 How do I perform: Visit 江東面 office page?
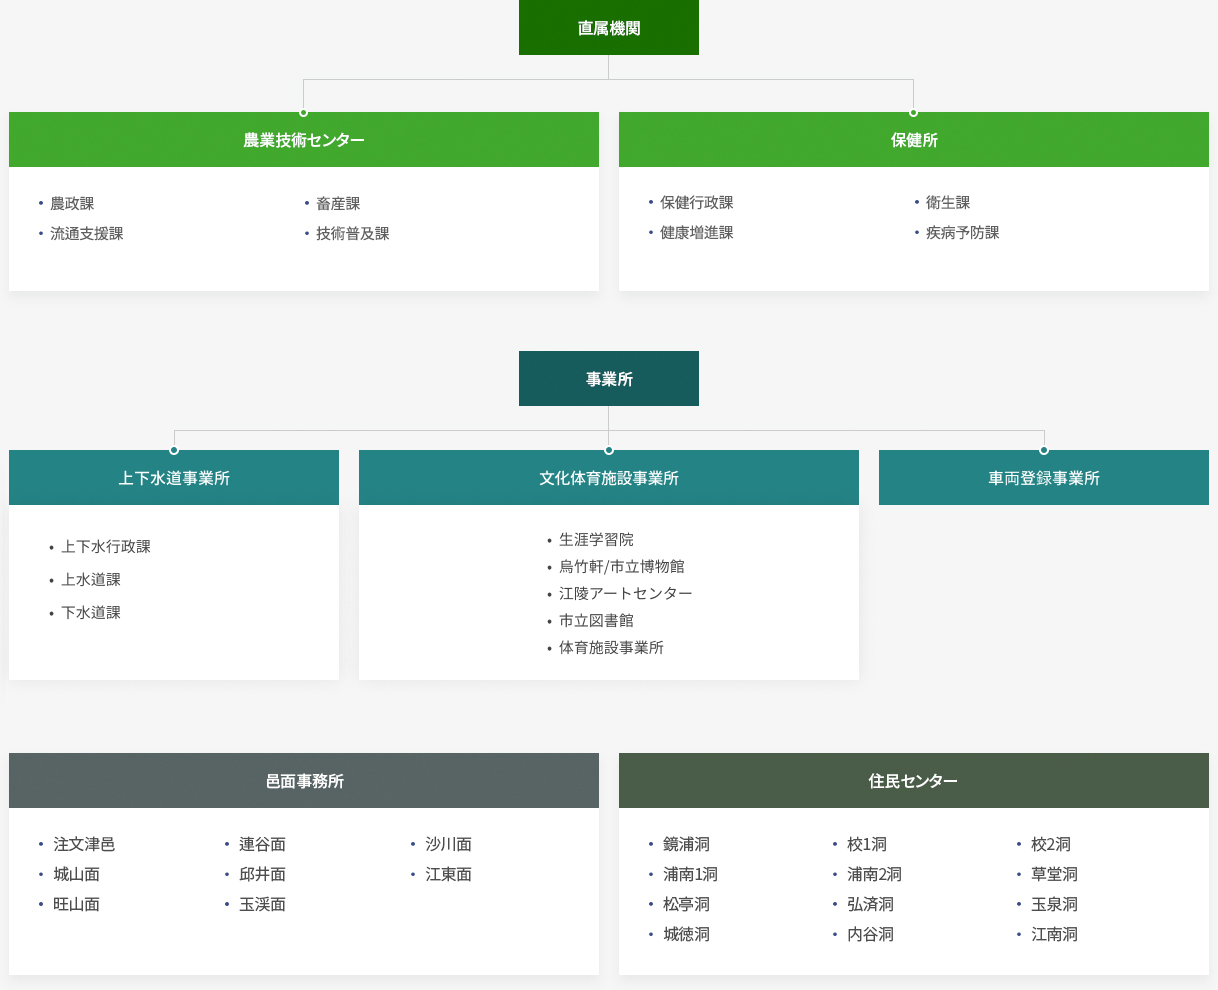pos(449,874)
